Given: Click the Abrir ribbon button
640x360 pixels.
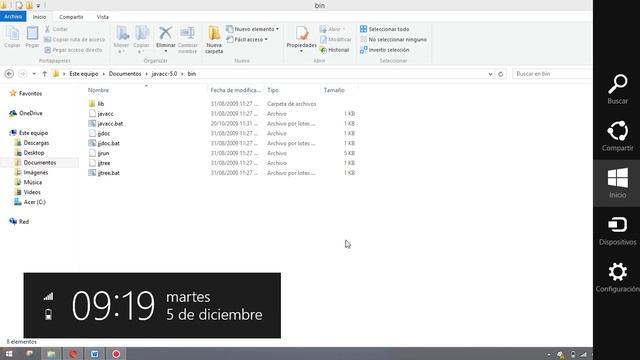Looking at the screenshot, I should point(332,29).
